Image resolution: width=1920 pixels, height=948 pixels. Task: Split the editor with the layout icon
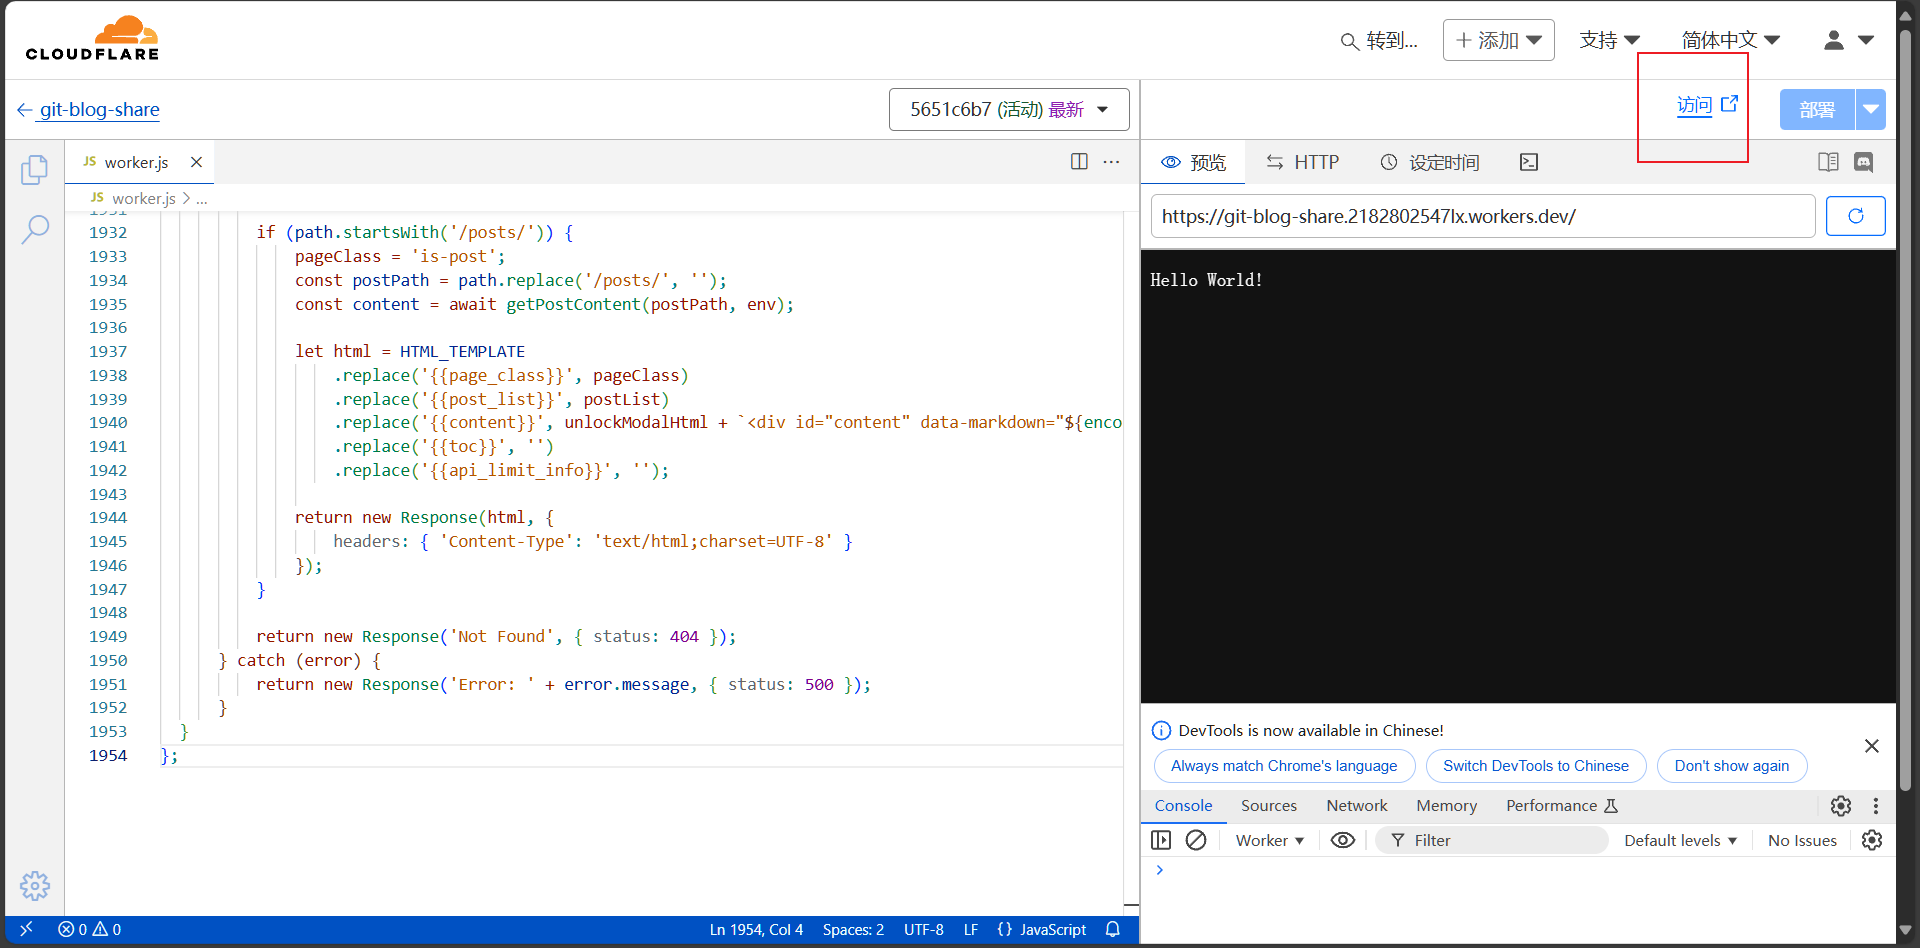(1079, 162)
